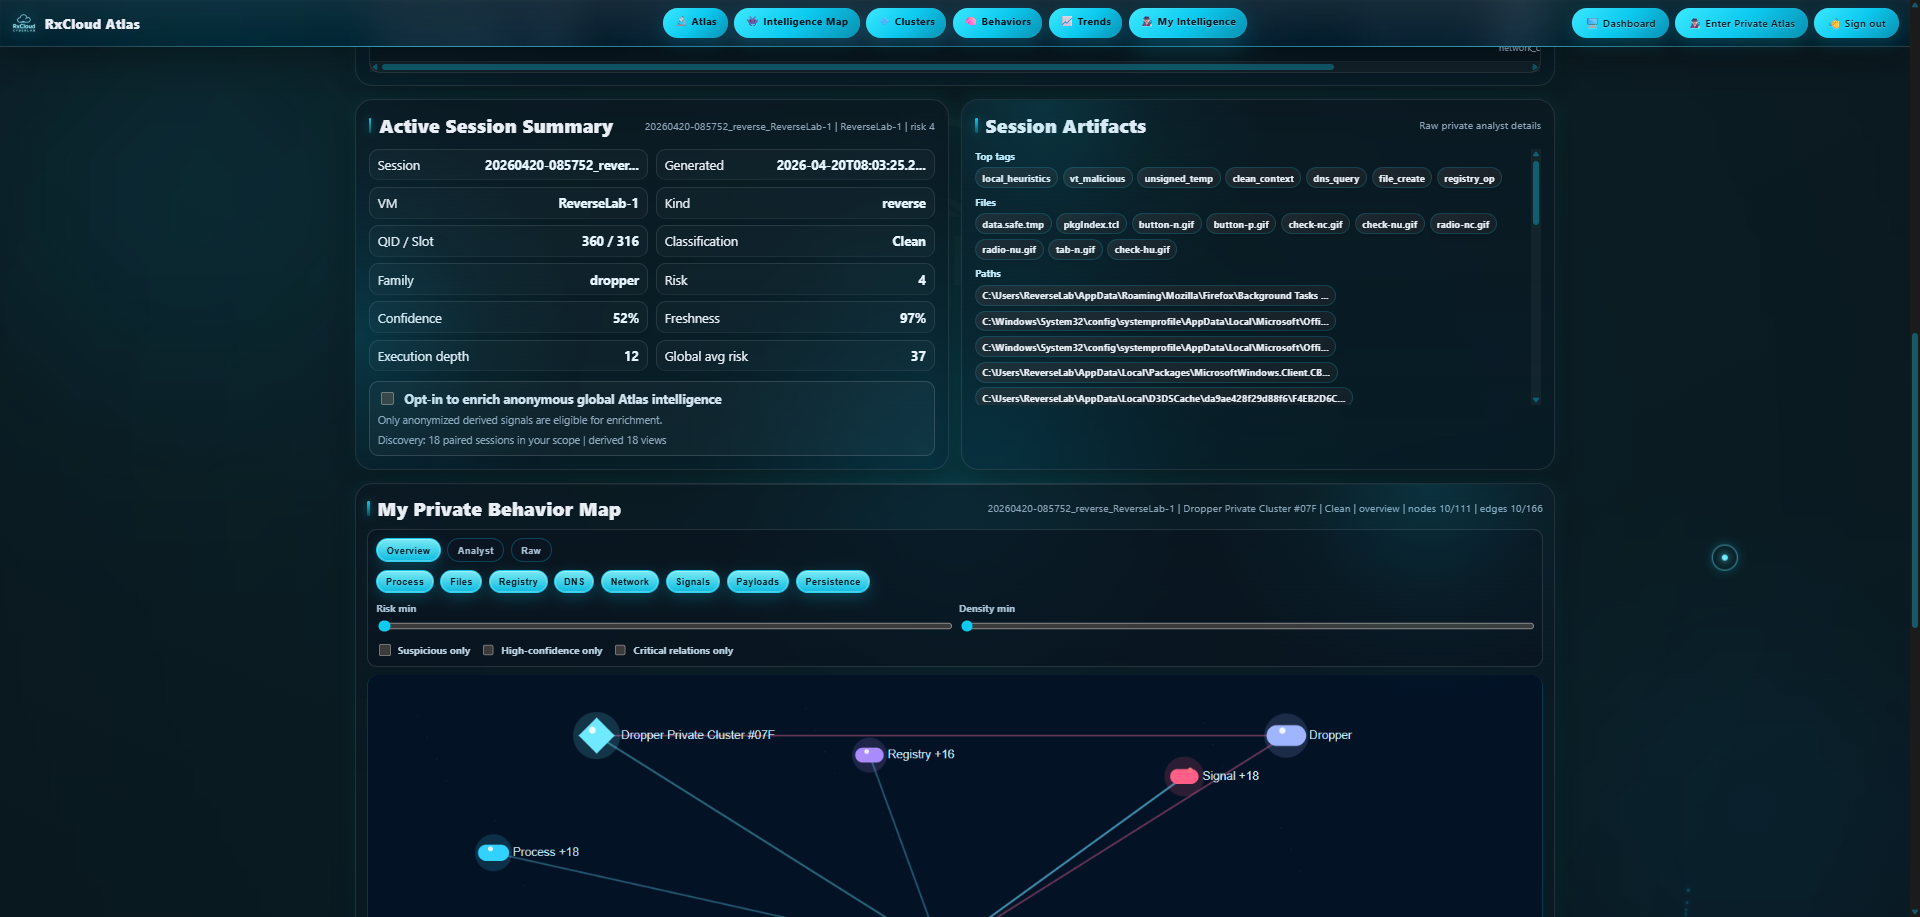
Task: Select the vt_malicious tag
Action: [1097, 179]
